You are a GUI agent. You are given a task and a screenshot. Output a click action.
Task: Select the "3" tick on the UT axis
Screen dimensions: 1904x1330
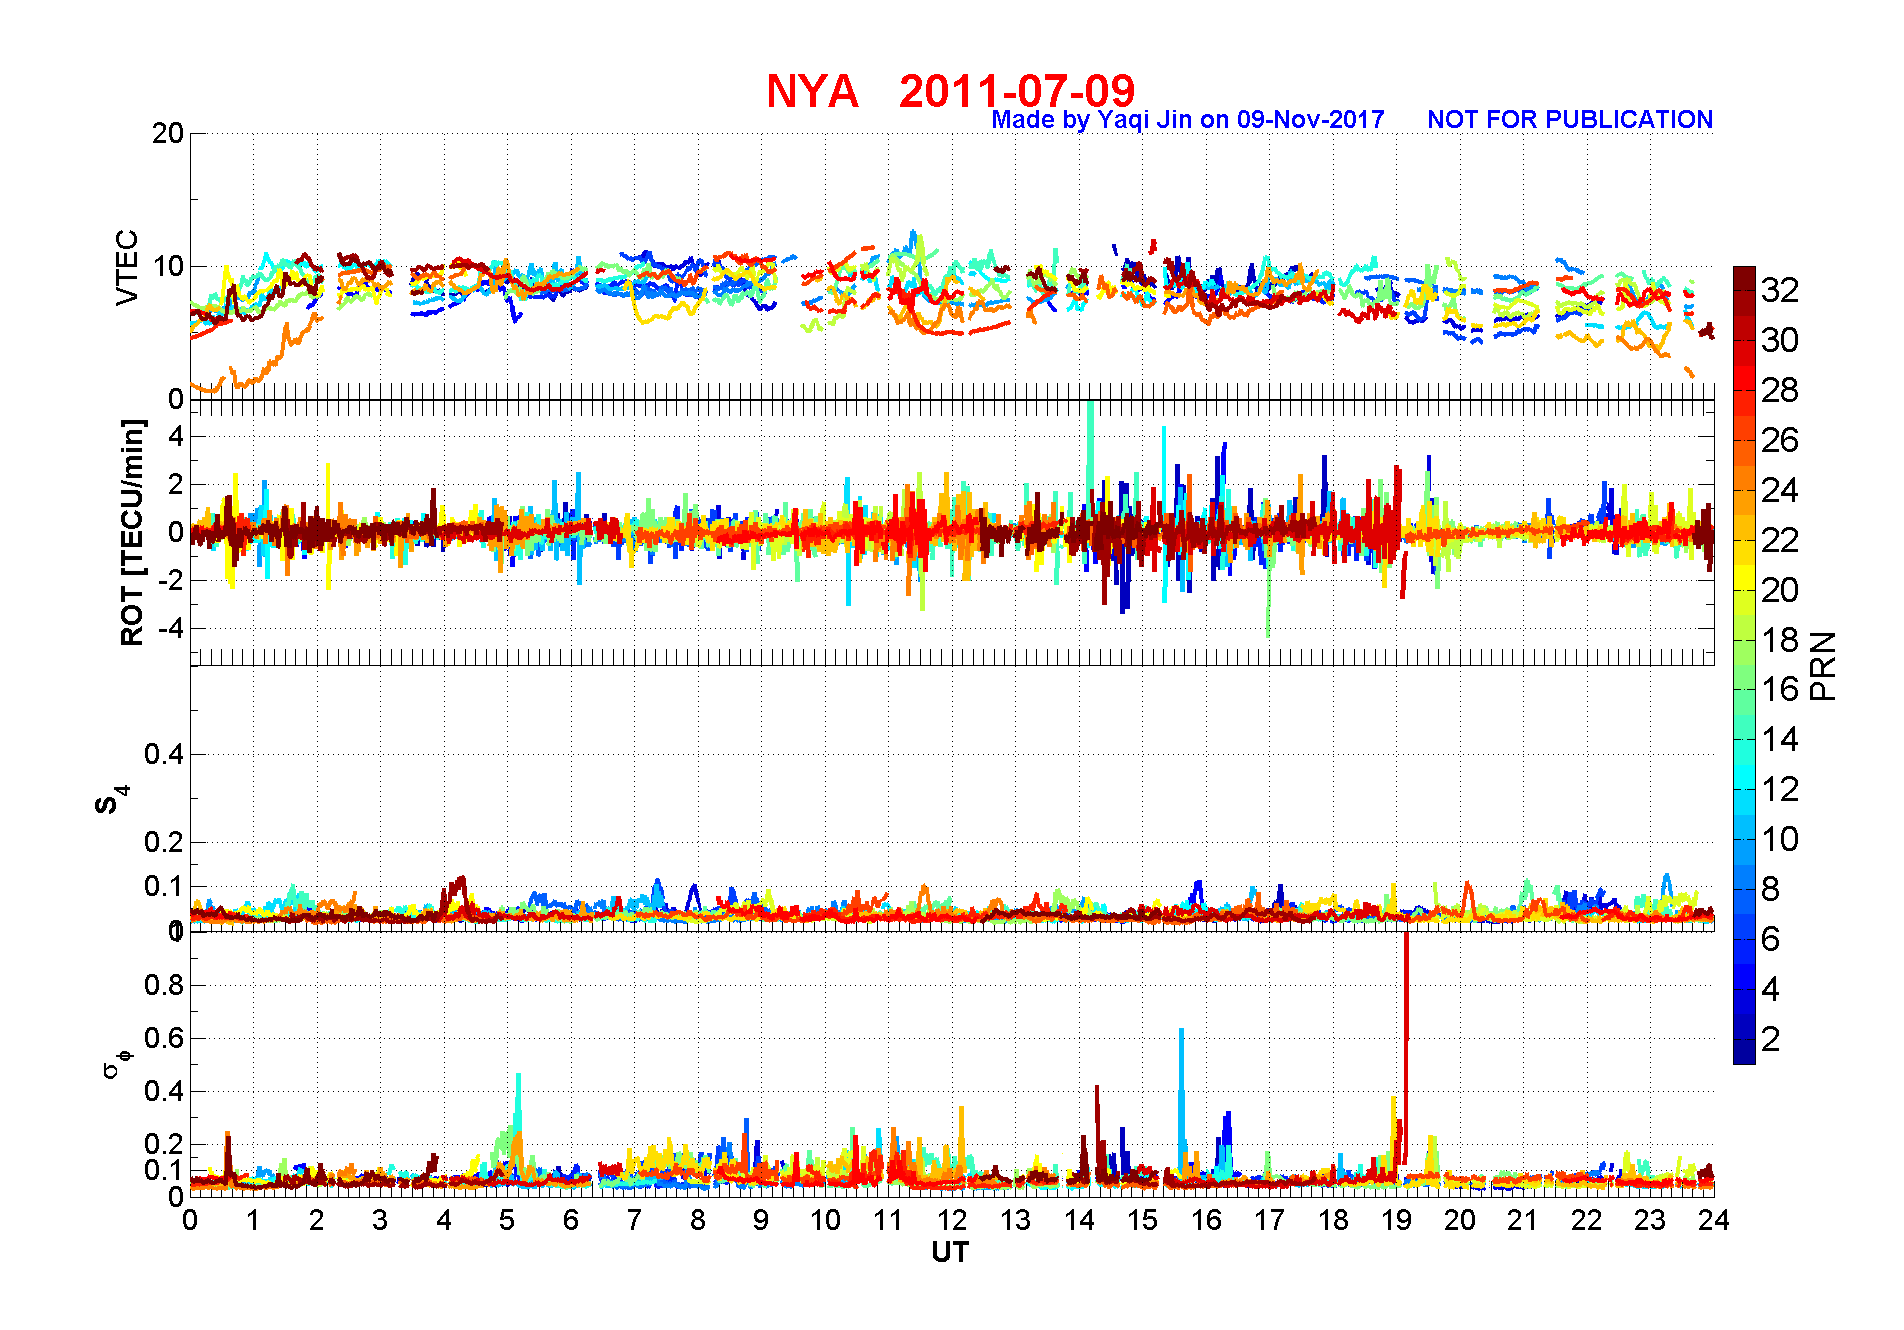380,1220
